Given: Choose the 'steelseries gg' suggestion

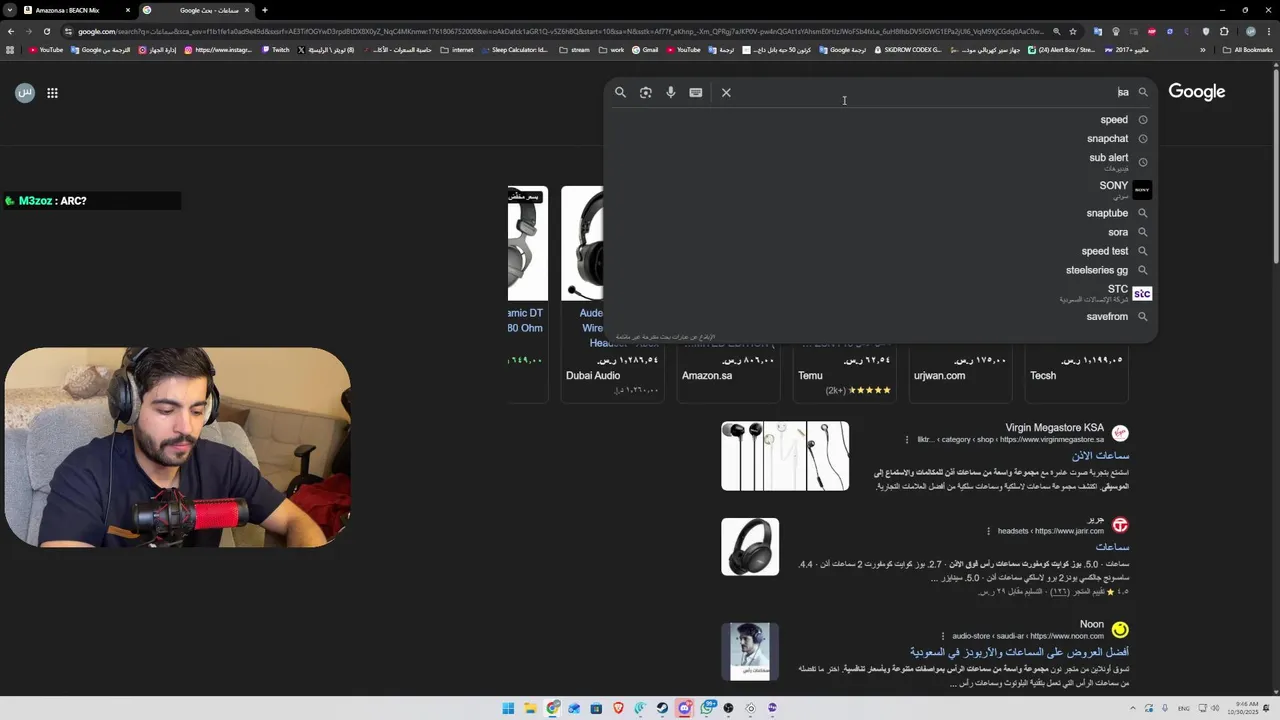Looking at the screenshot, I should pos(881,270).
